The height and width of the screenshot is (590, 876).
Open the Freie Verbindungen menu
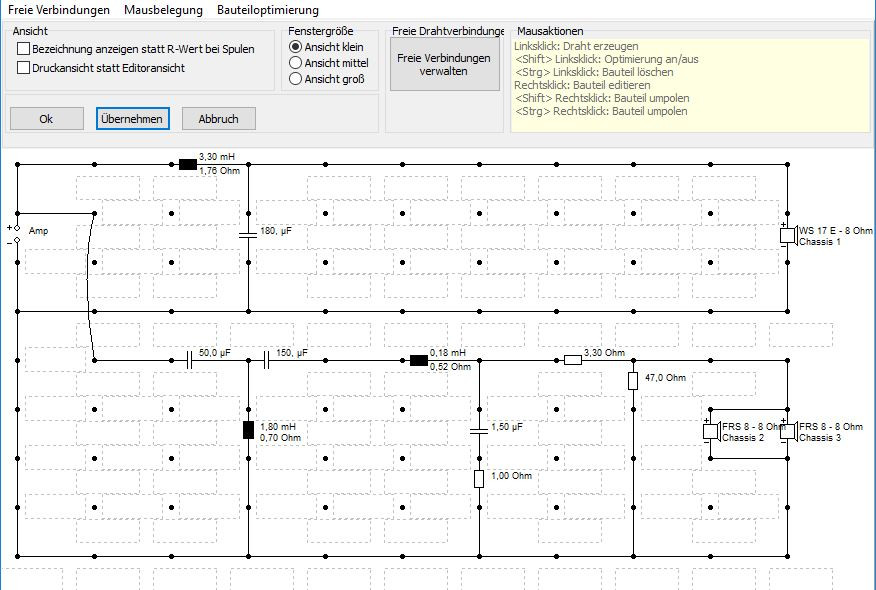(x=59, y=10)
